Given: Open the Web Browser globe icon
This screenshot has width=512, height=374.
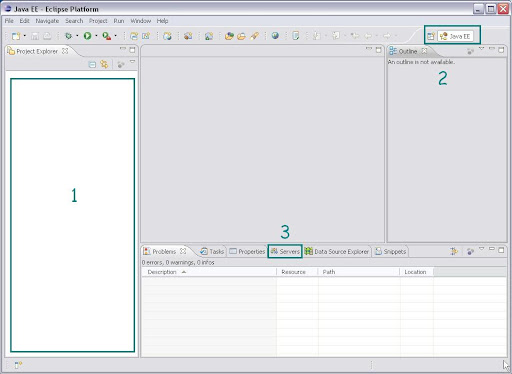Looking at the screenshot, I should (x=275, y=36).
